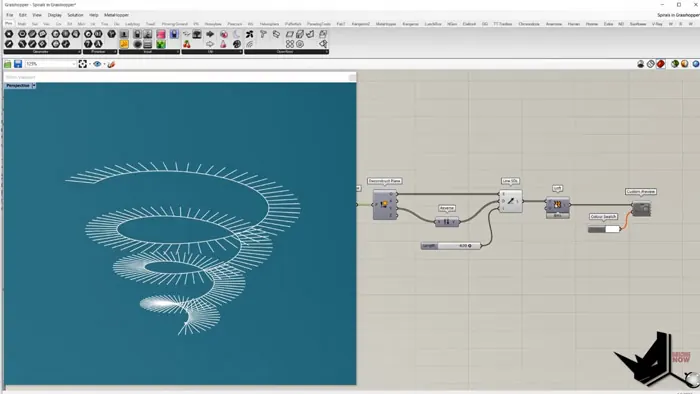Open the Solution menu
The image size is (700, 394).
tap(75, 15)
